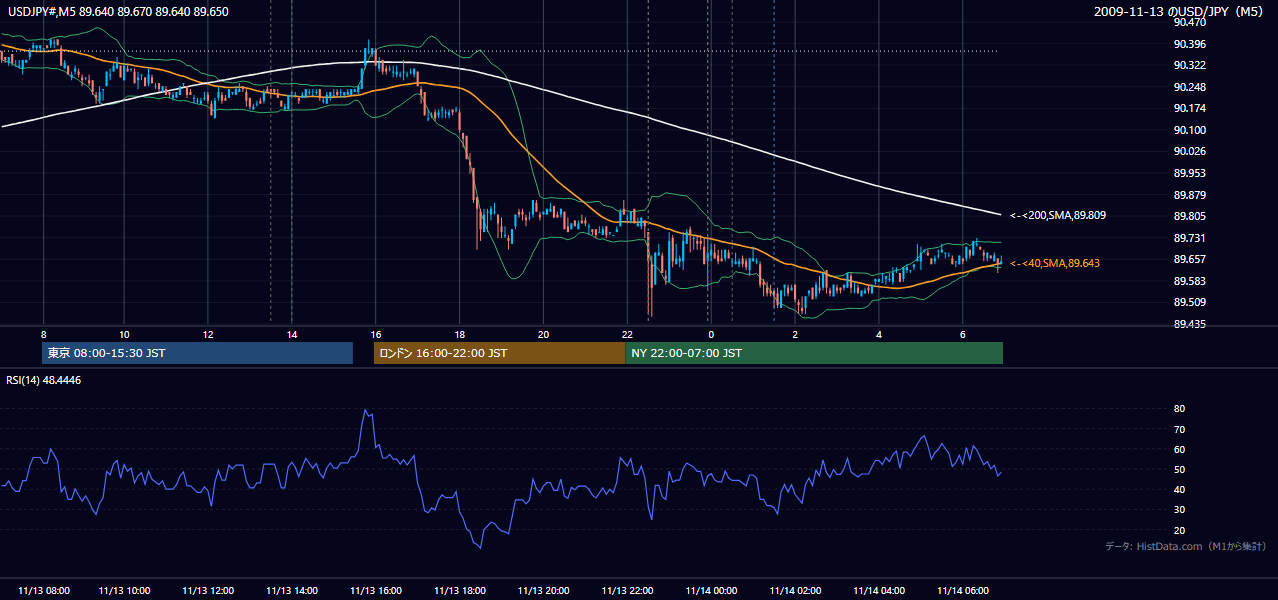Click bottom time label 11/13 20:00
This screenshot has width=1278, height=600.
[543, 591]
